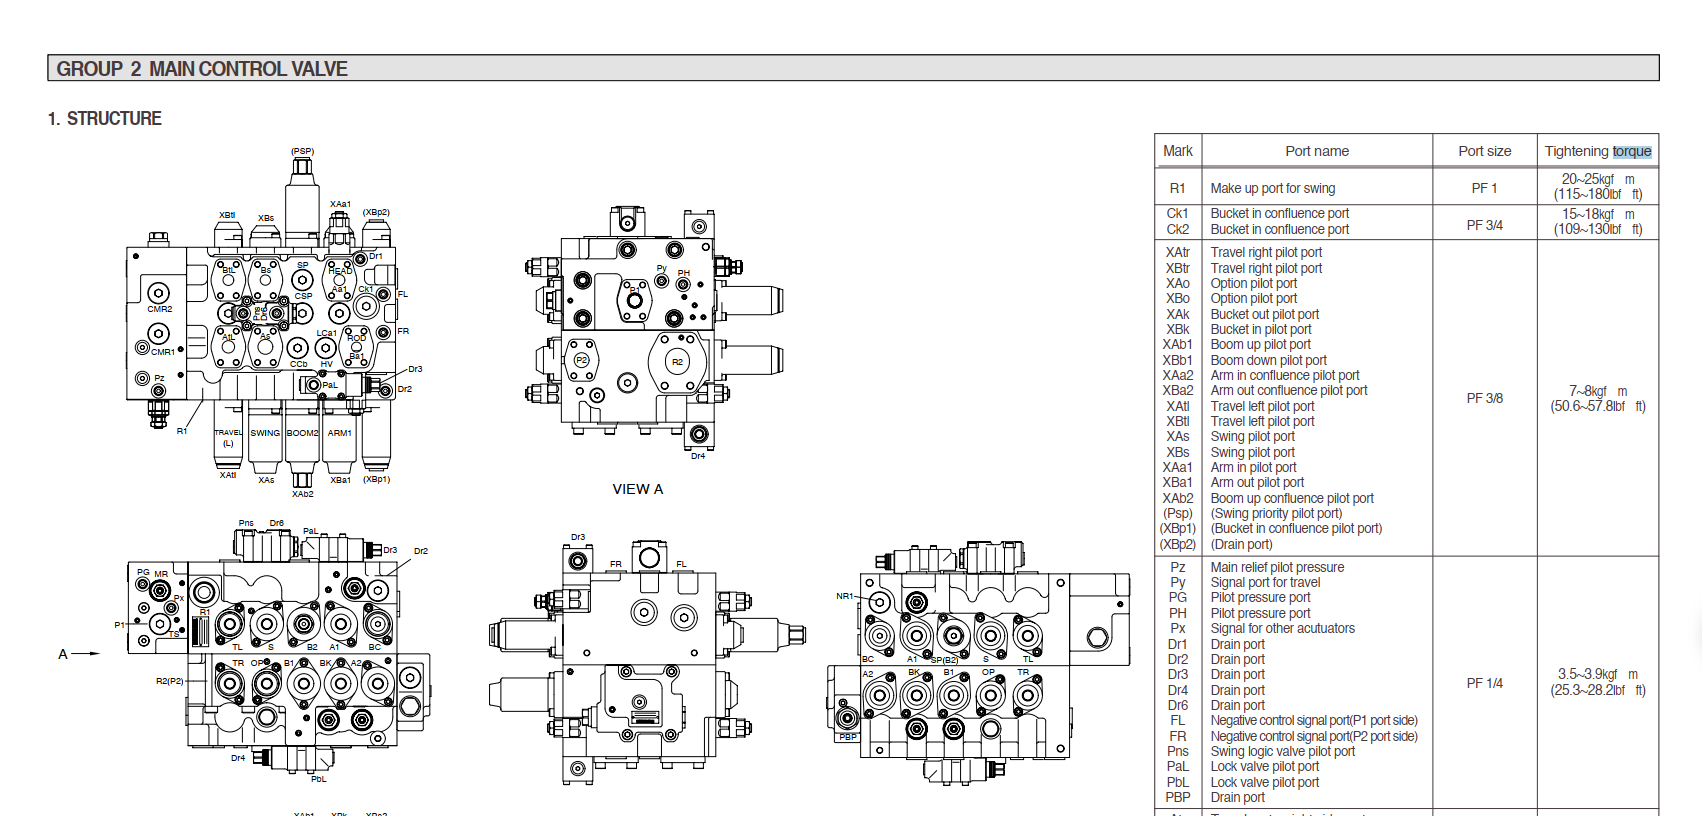
Task: Click the (PSP) label atop the valve
Action: coord(302,151)
